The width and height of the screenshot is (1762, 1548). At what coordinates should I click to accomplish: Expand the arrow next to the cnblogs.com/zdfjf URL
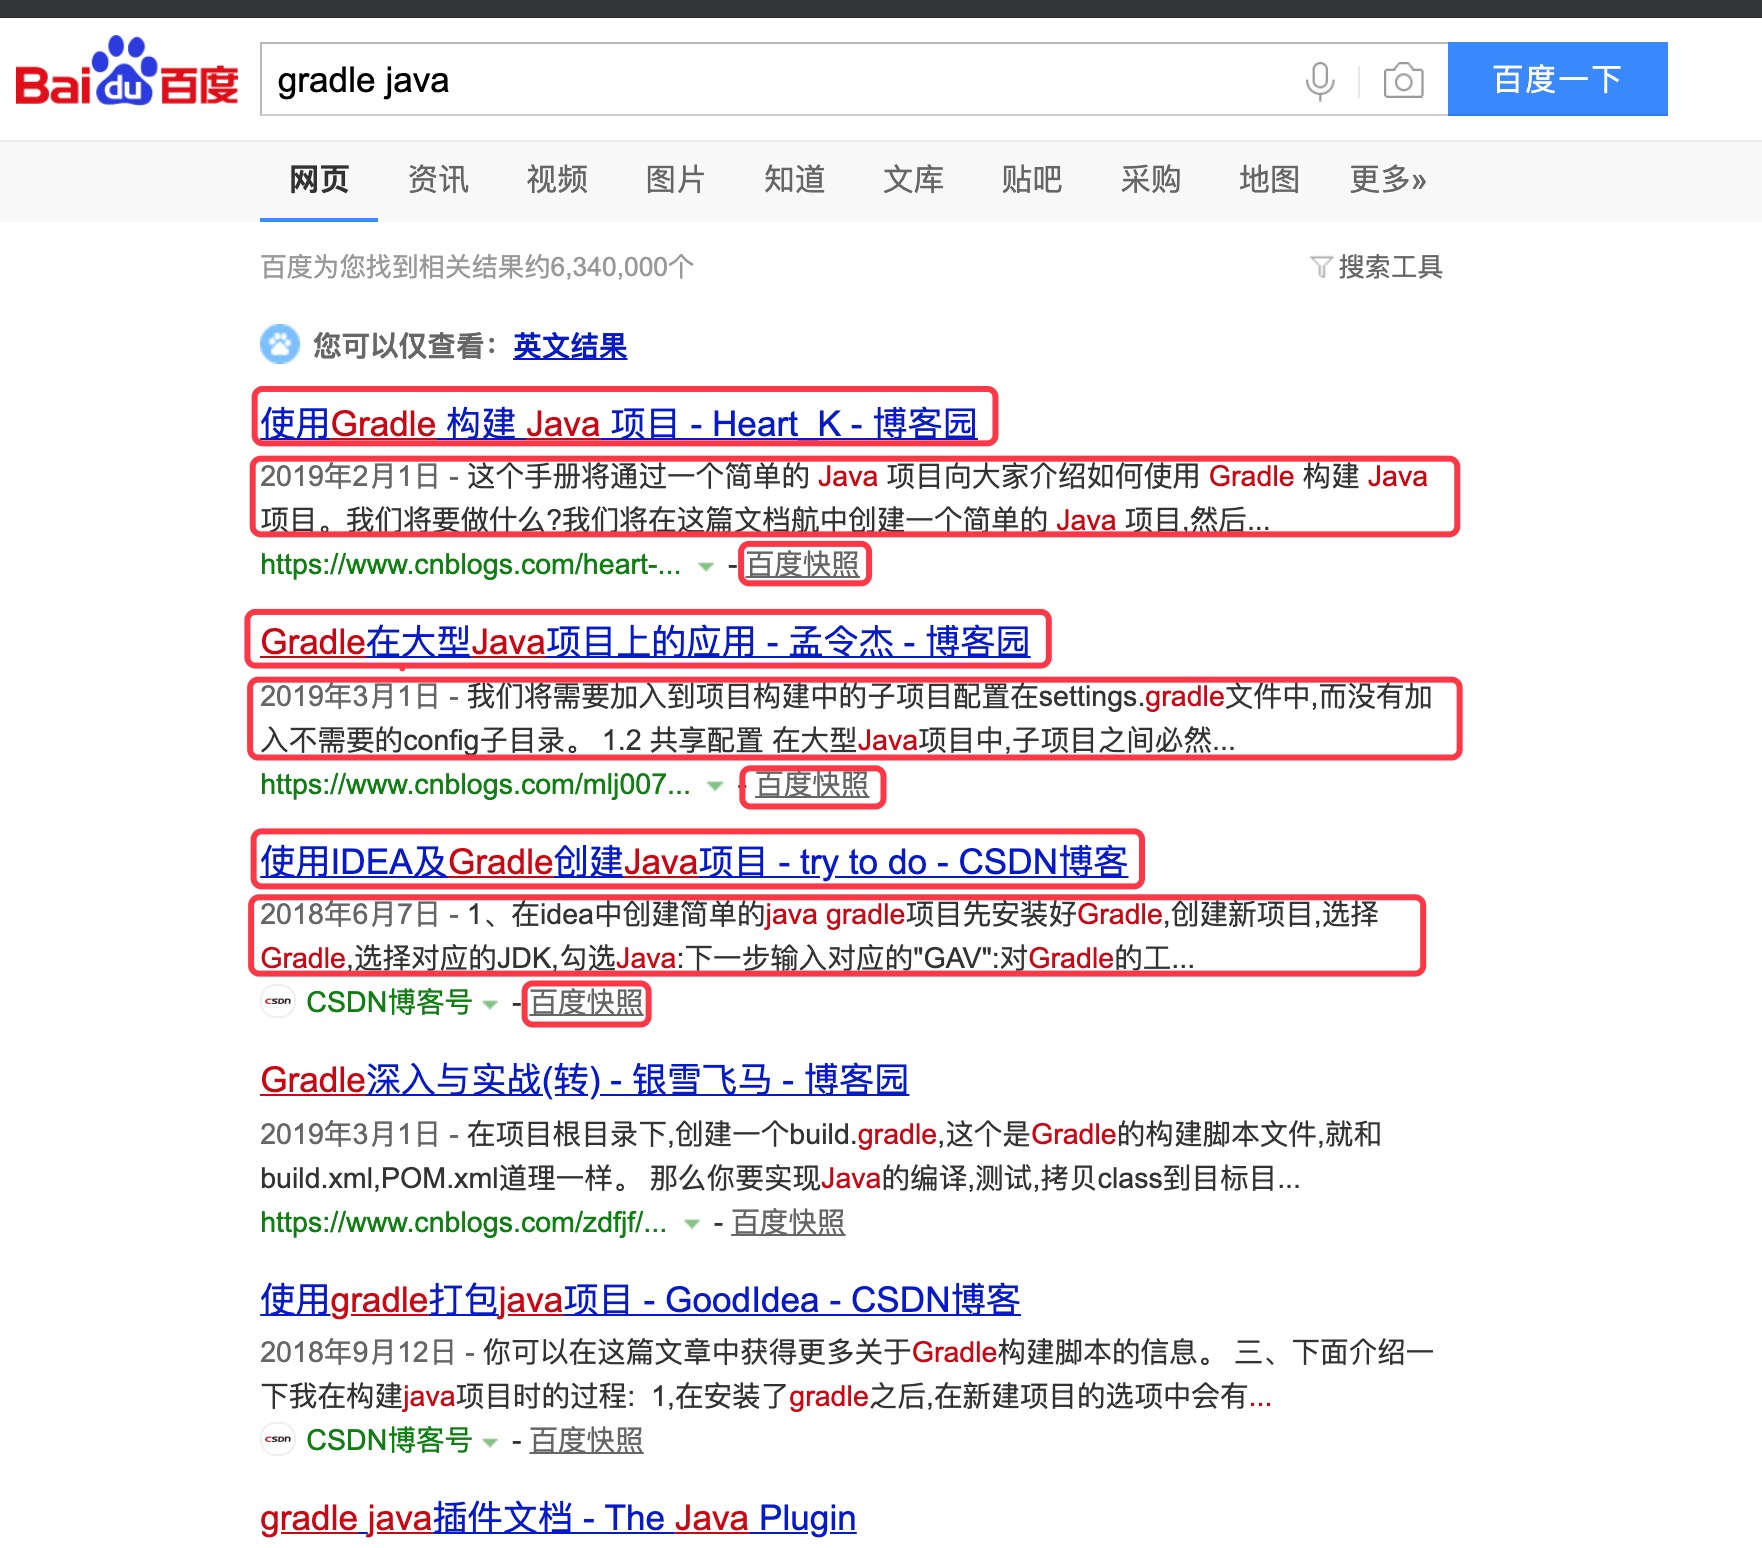click(x=691, y=1224)
